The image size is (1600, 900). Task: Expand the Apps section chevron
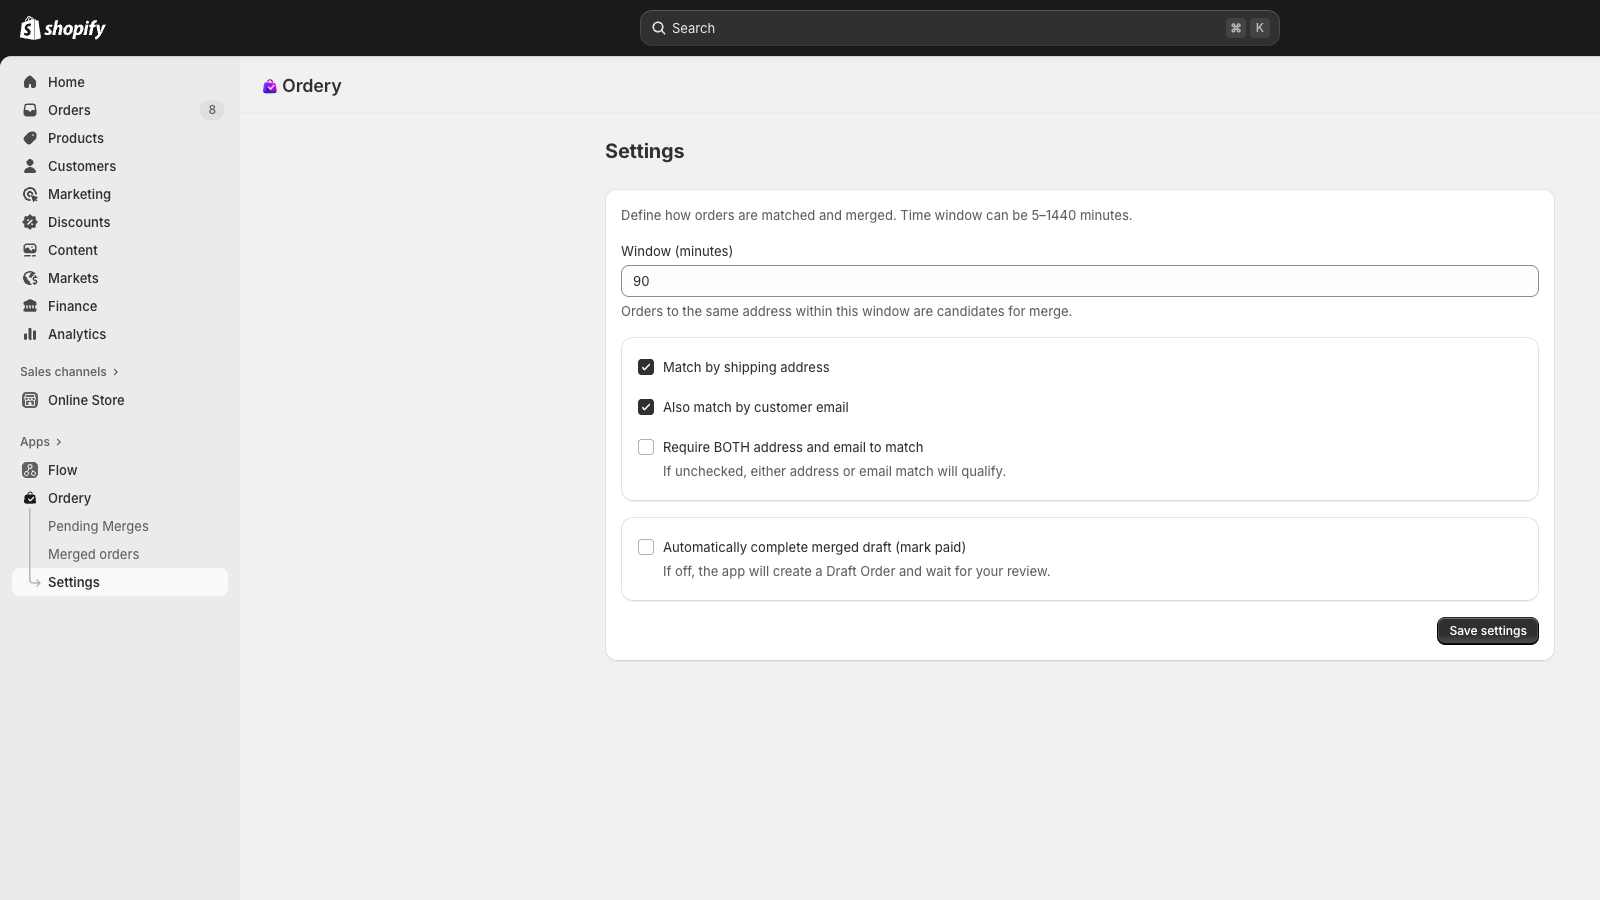(59, 442)
